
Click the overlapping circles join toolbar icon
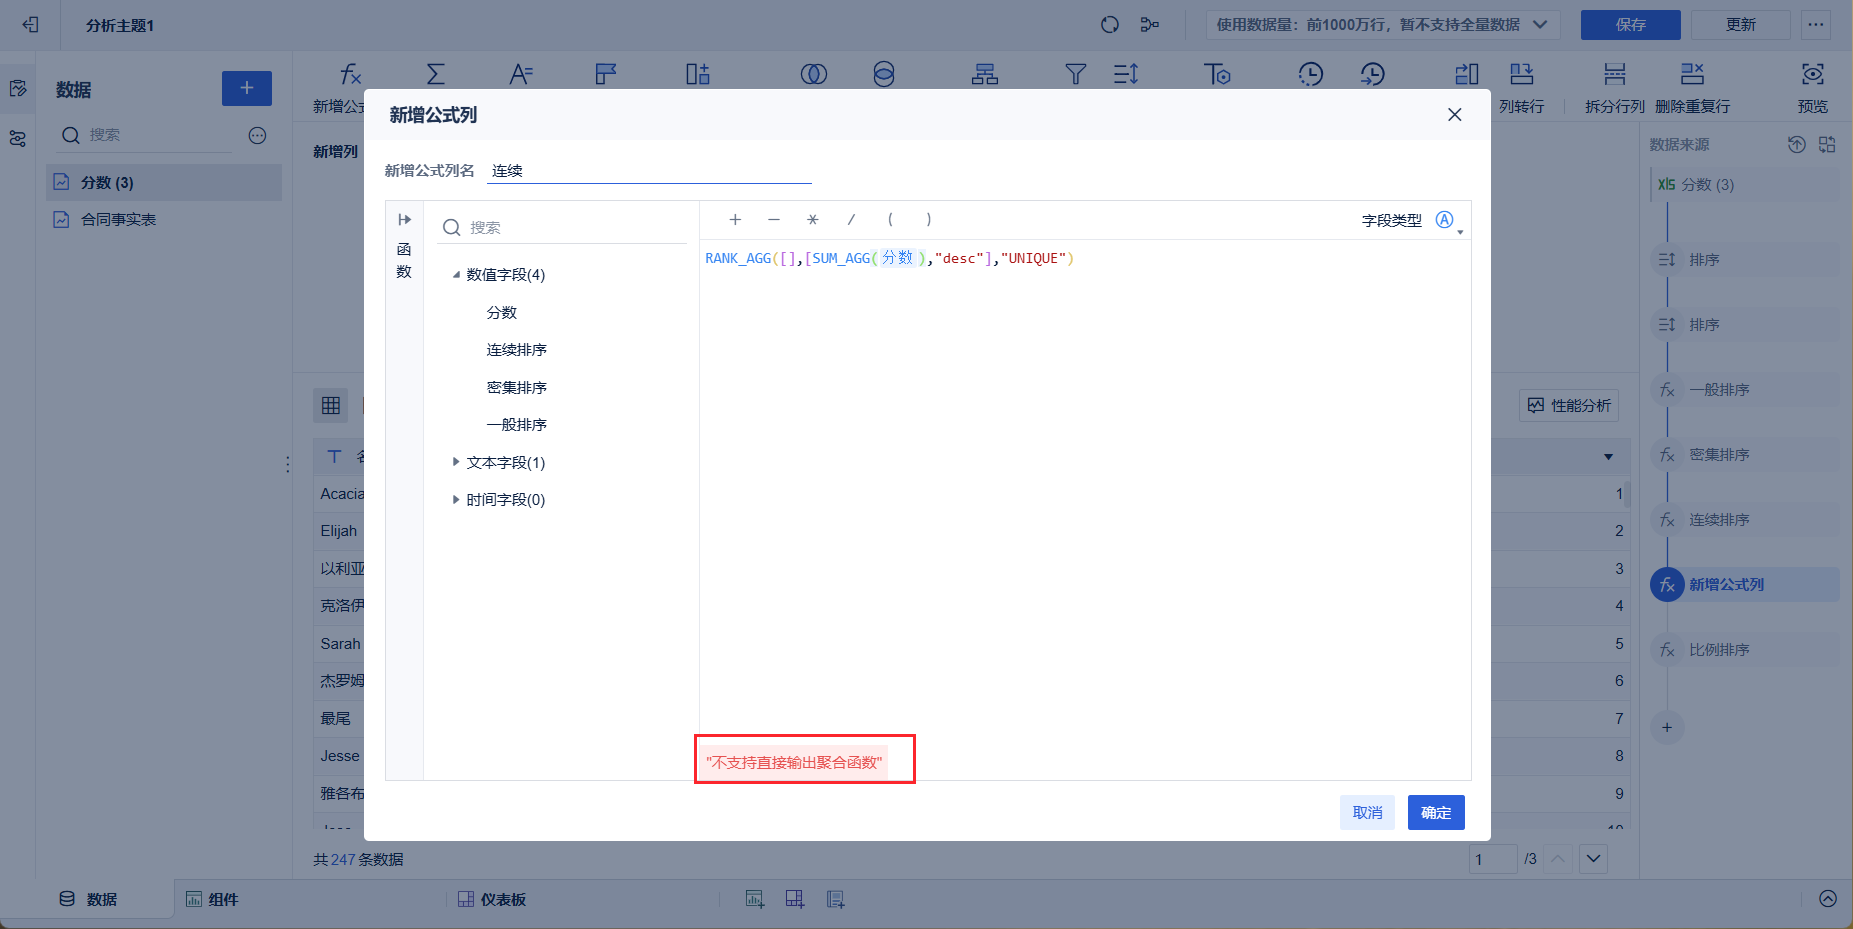pyautogui.click(x=814, y=74)
